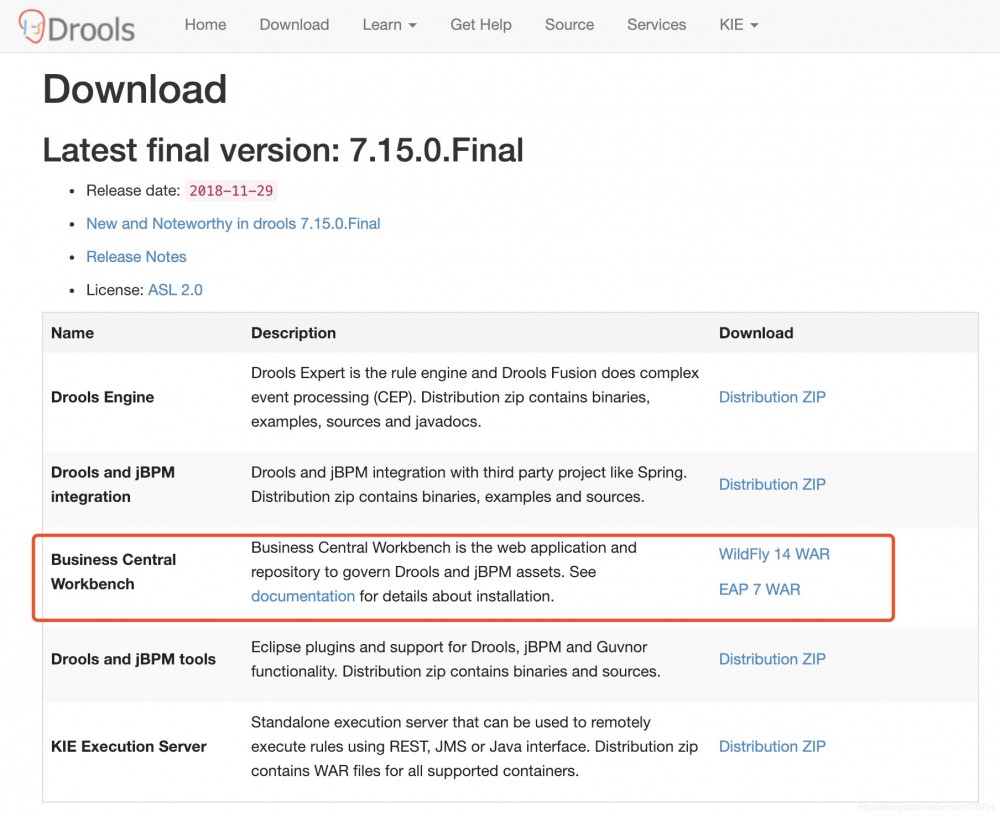Go to Download in the navbar
1000x817 pixels.
[294, 25]
